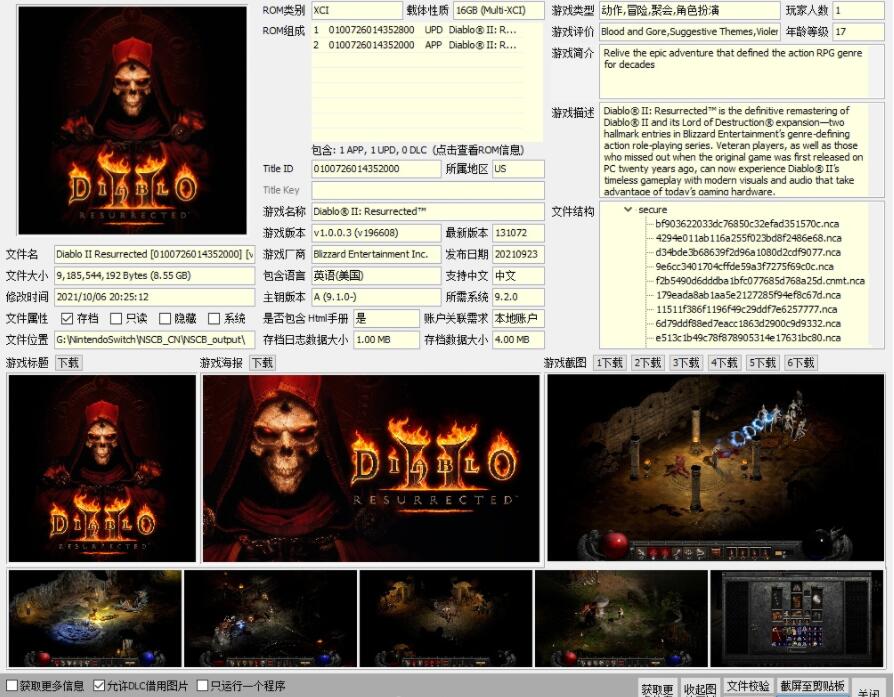The image size is (894, 697).
Task: Download the game poster (游戏海报 下载)
Action: coord(262,363)
